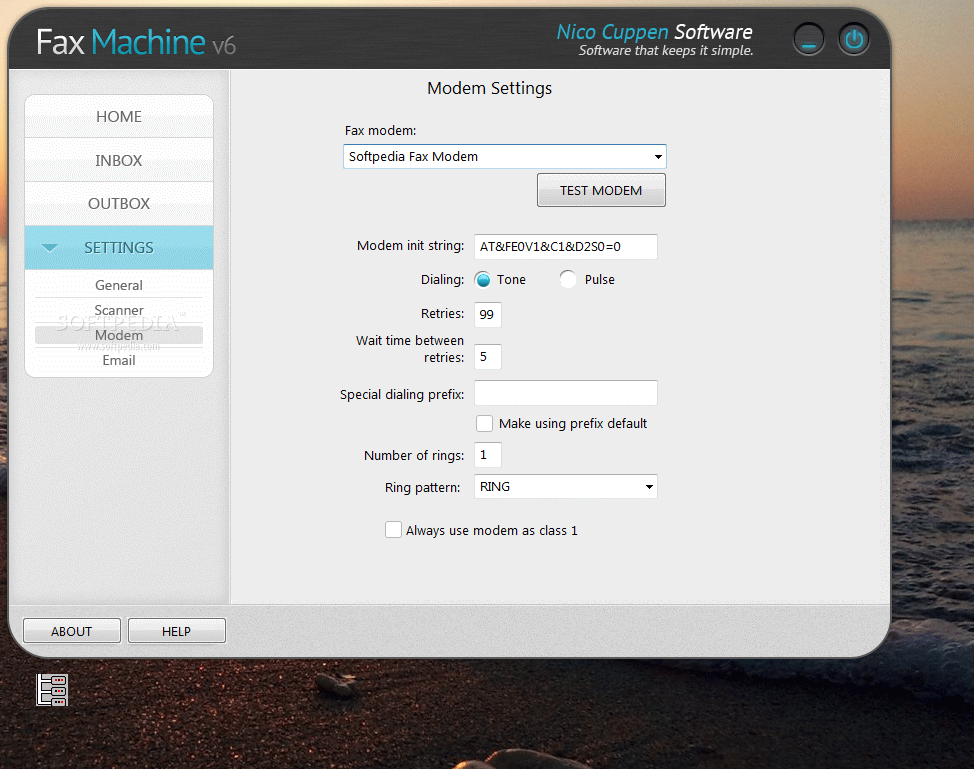Select Tone dialing option
The image size is (974, 769).
click(x=483, y=280)
